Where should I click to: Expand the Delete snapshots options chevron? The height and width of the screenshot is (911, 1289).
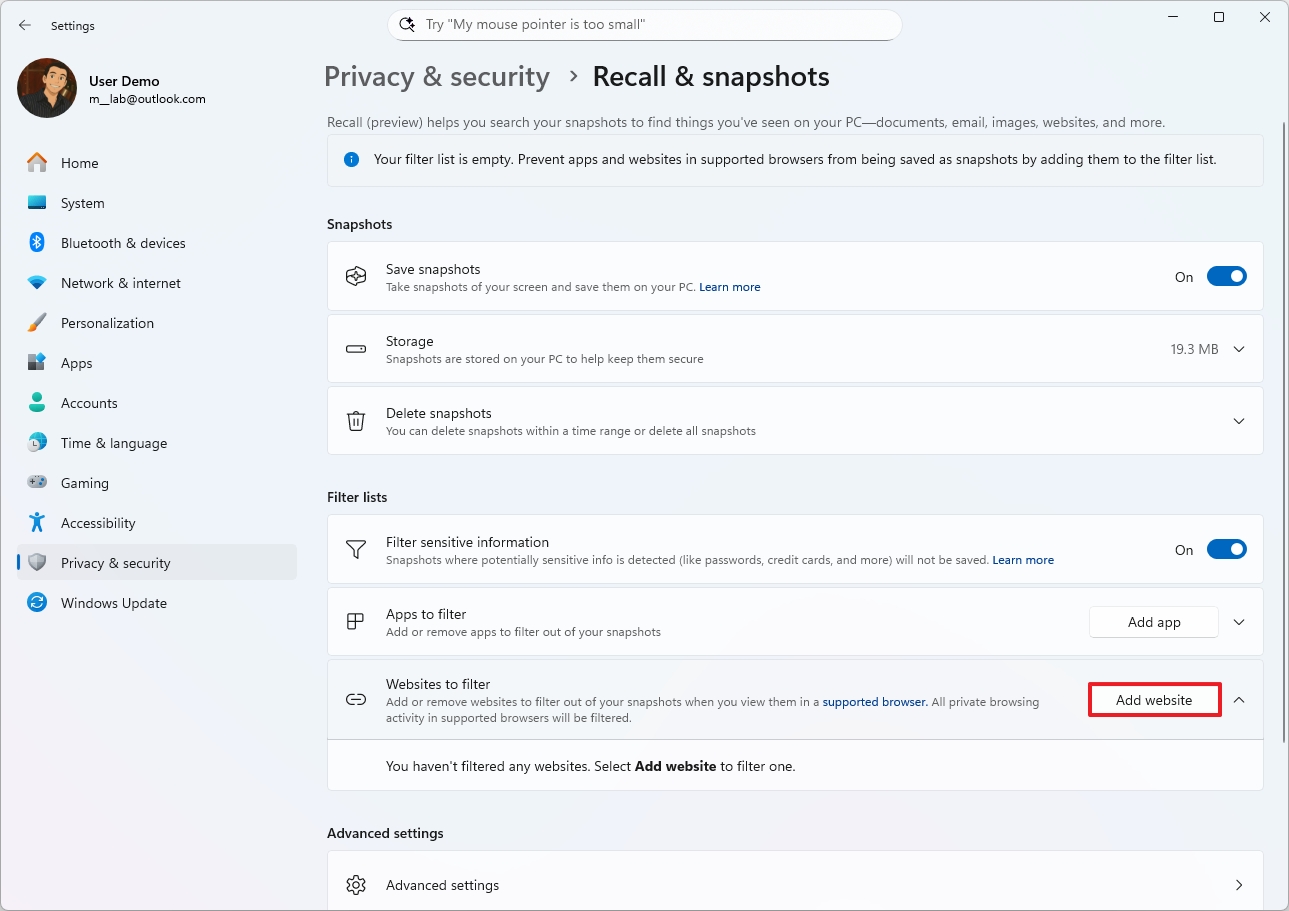tap(1239, 421)
